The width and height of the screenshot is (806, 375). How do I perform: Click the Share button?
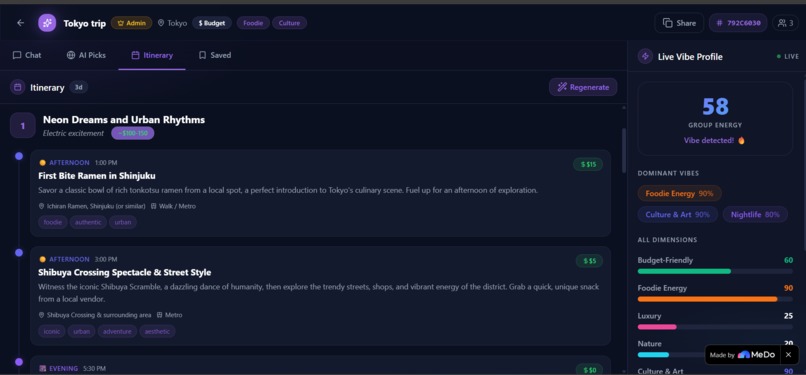(x=679, y=23)
